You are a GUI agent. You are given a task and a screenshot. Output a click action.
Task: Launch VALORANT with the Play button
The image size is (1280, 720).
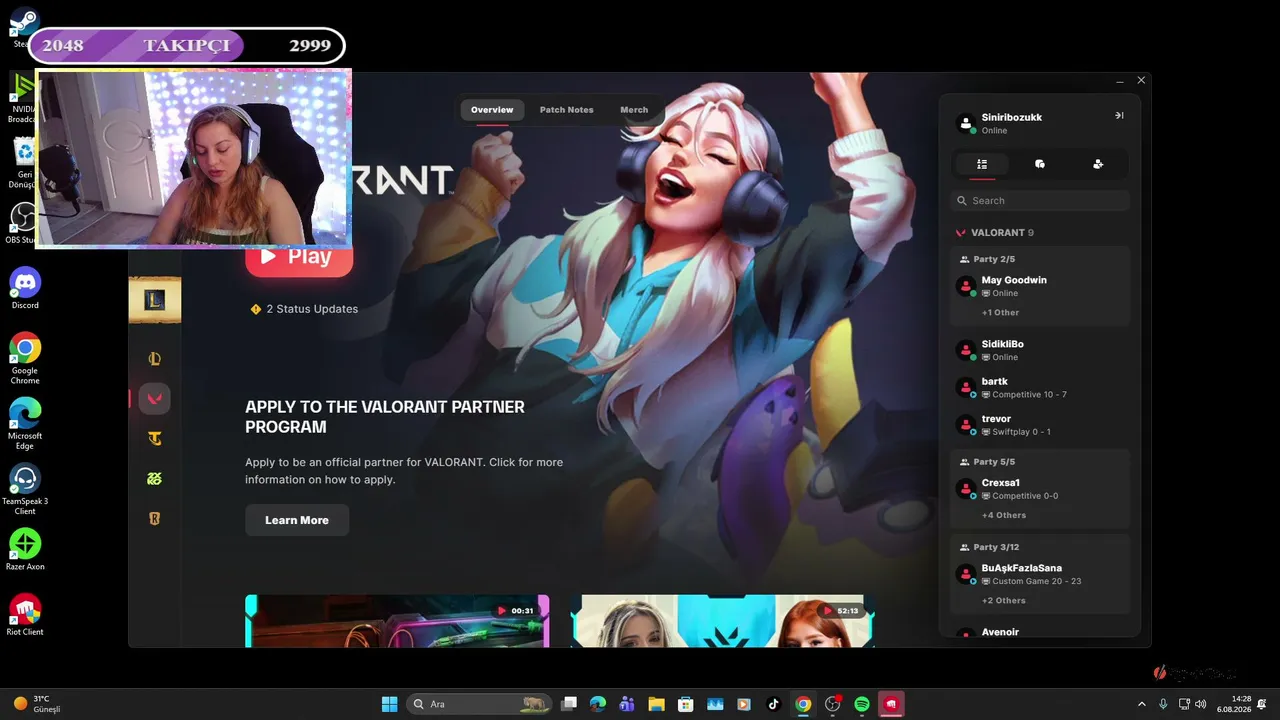point(299,257)
